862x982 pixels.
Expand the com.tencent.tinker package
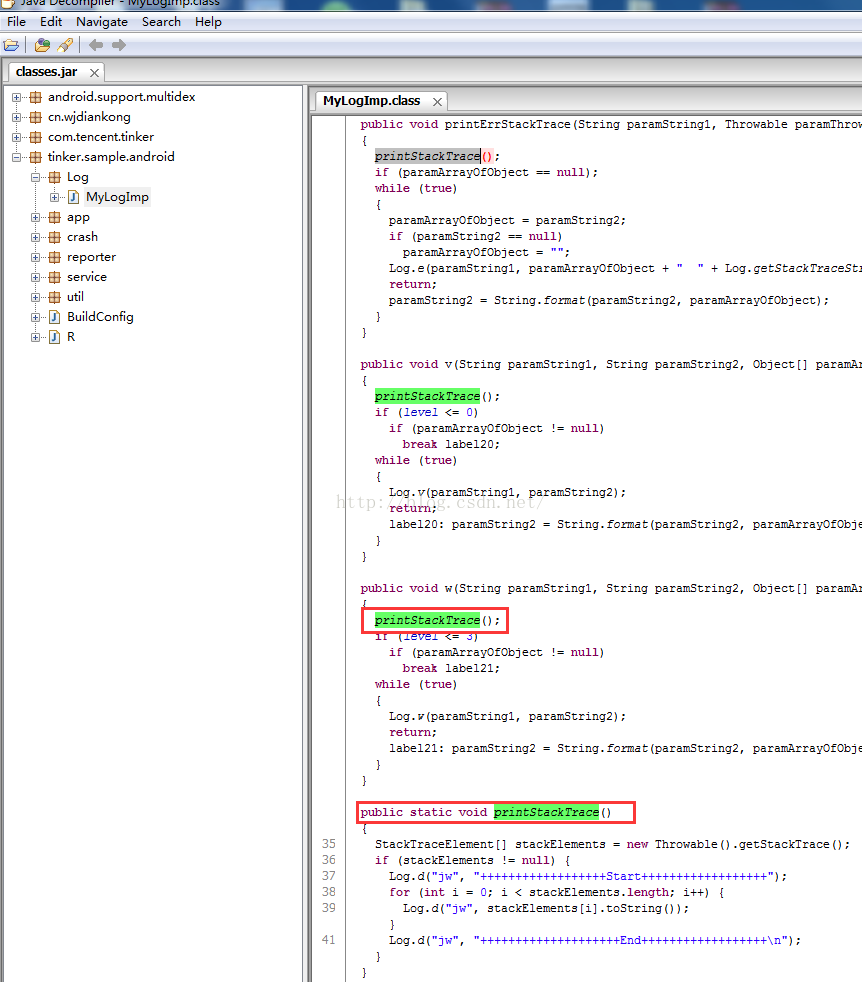(x=16, y=137)
